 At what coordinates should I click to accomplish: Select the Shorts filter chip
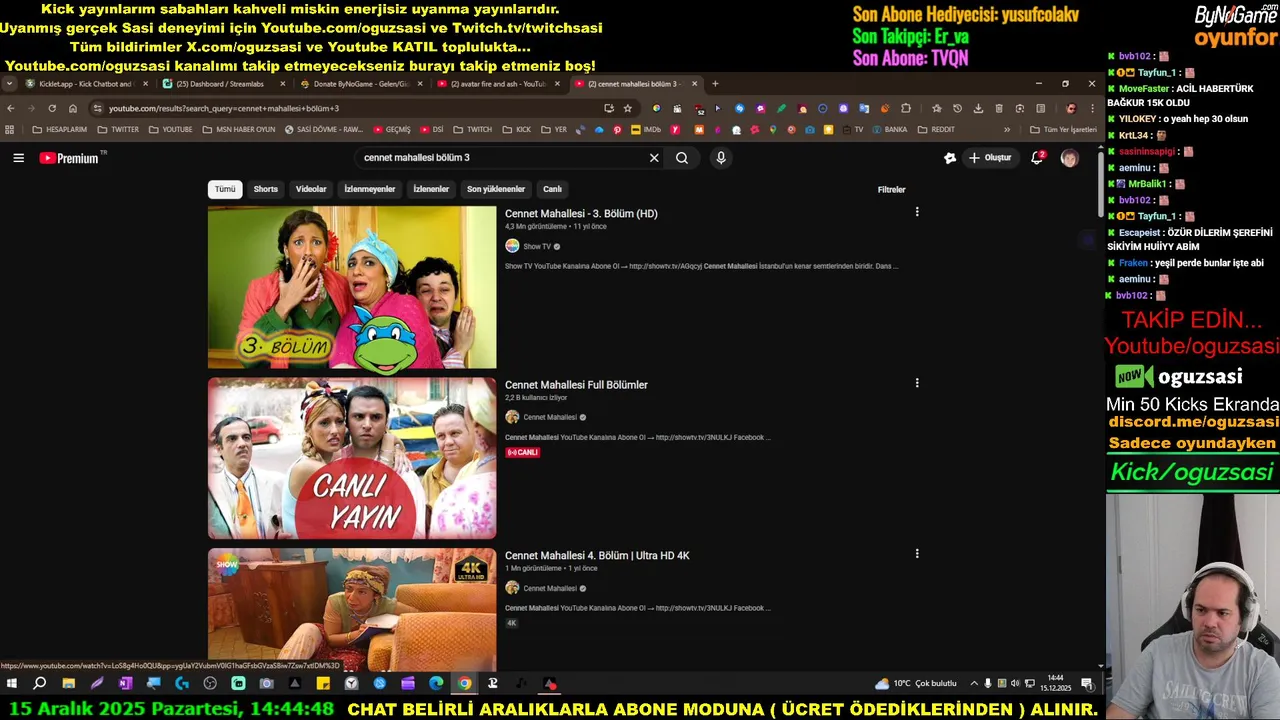point(266,189)
